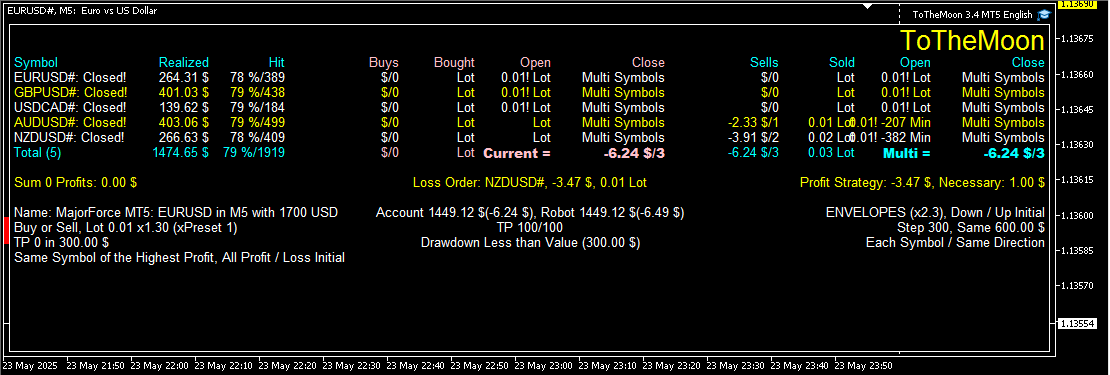Click AUDUSD sells value -2.33 $/1
The image size is (1110, 375).
tap(753, 122)
